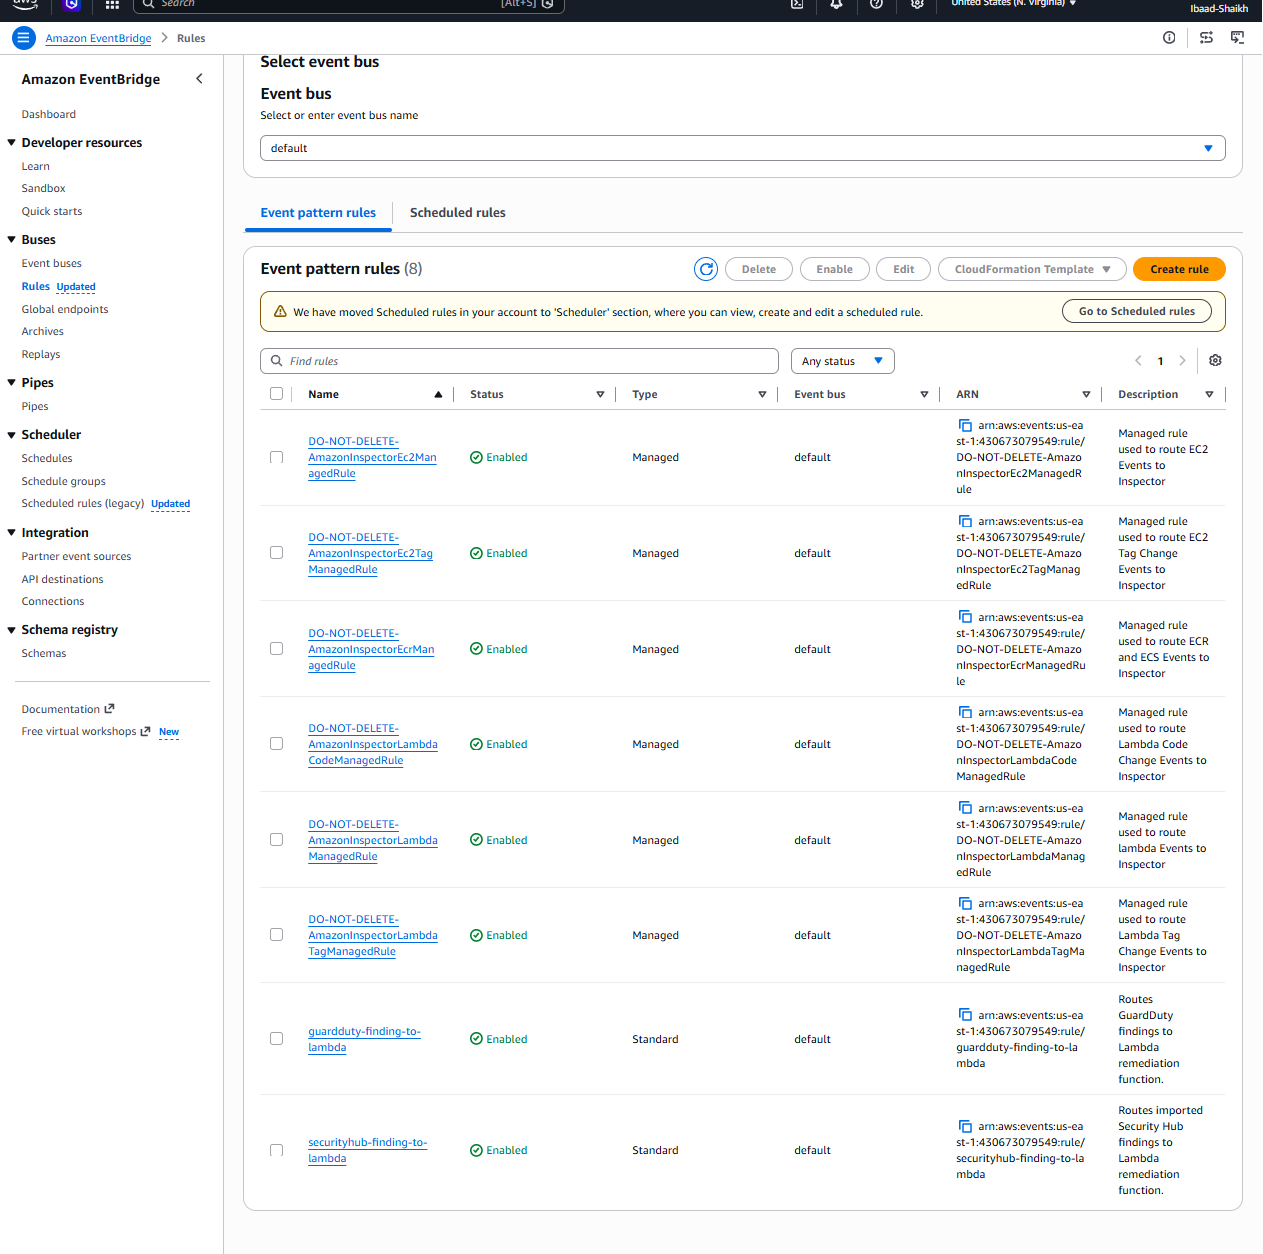This screenshot has width=1263, height=1254.
Task: Select checkbox for AmazonInspectorEc2ManagedRule
Action: tap(276, 457)
